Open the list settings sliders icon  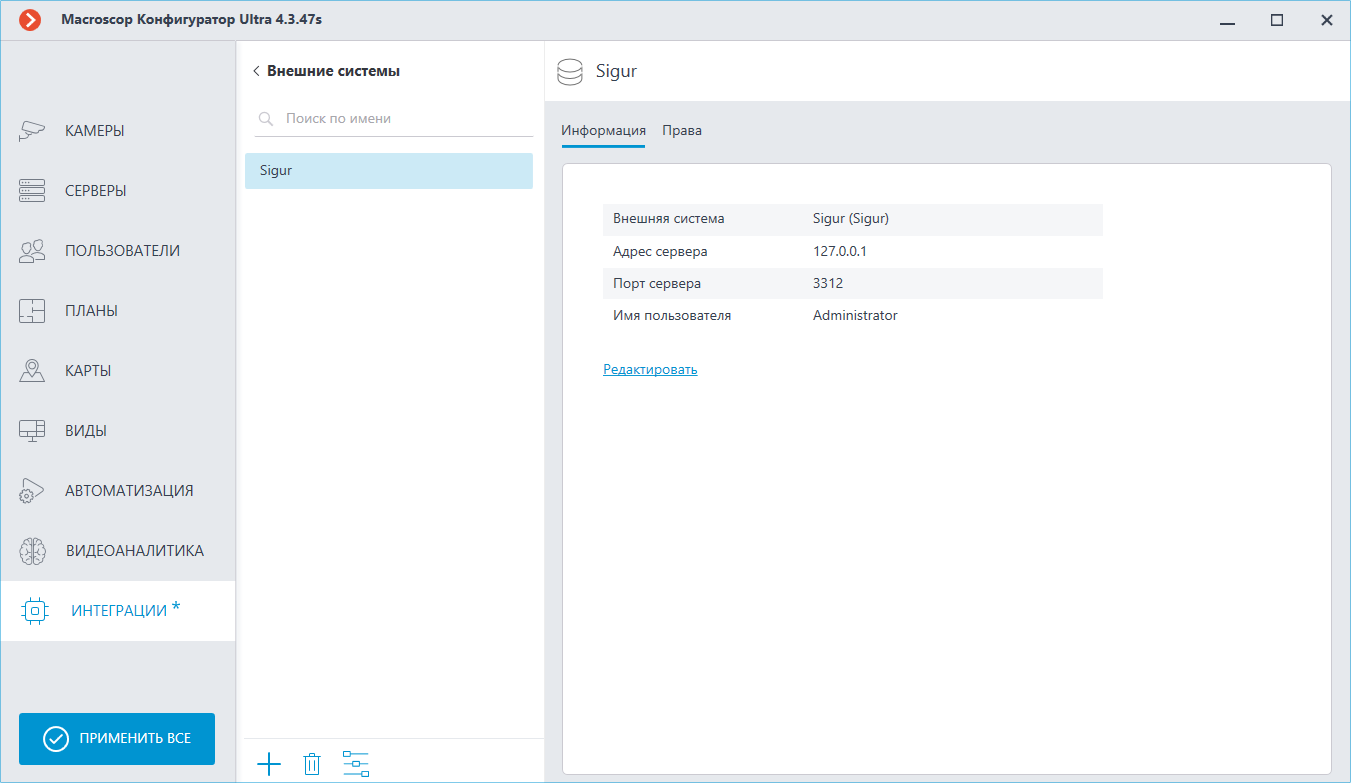pyautogui.click(x=356, y=764)
